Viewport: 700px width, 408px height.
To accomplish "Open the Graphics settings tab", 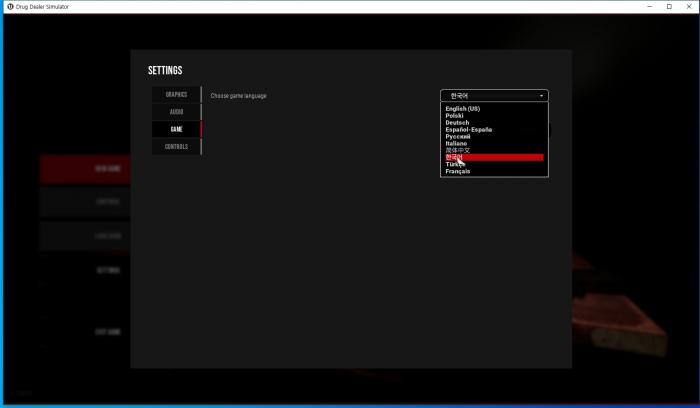I will [176, 94].
